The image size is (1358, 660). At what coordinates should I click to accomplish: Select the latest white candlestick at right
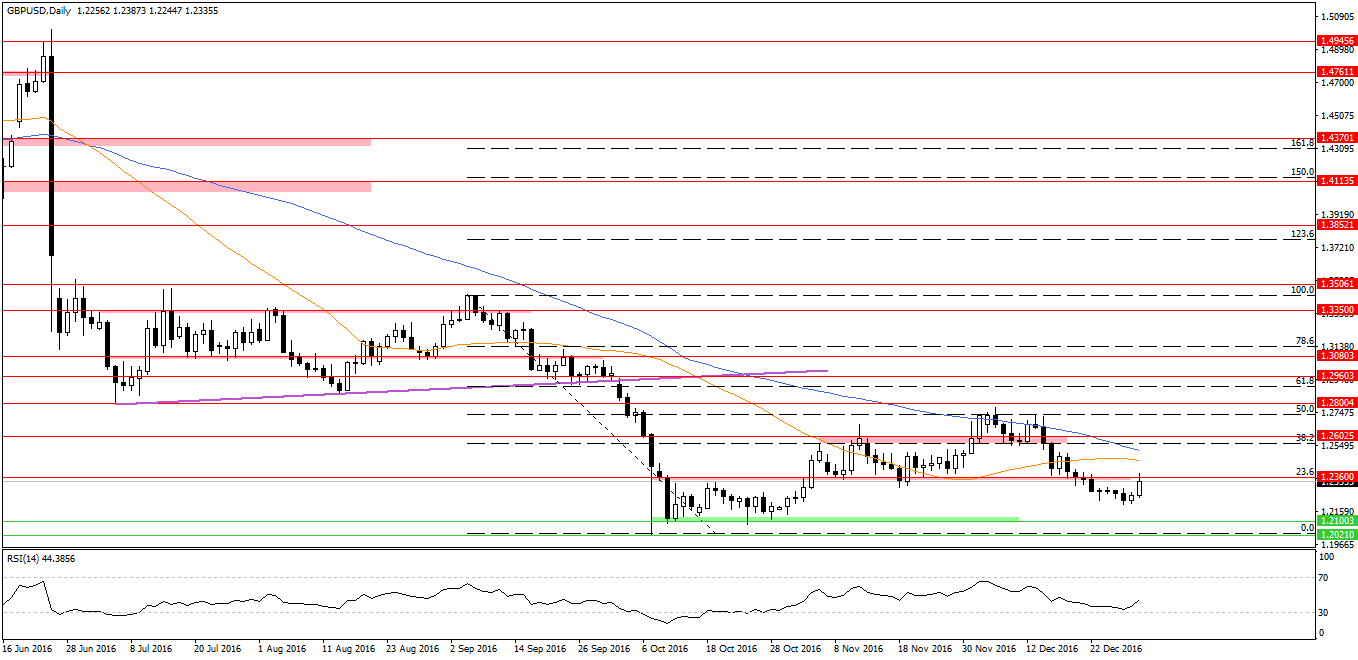[x=1139, y=488]
